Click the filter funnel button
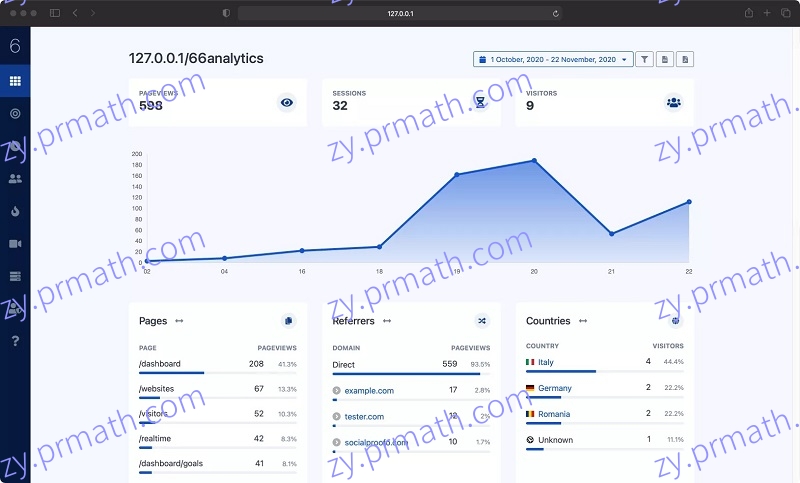 click(x=644, y=59)
